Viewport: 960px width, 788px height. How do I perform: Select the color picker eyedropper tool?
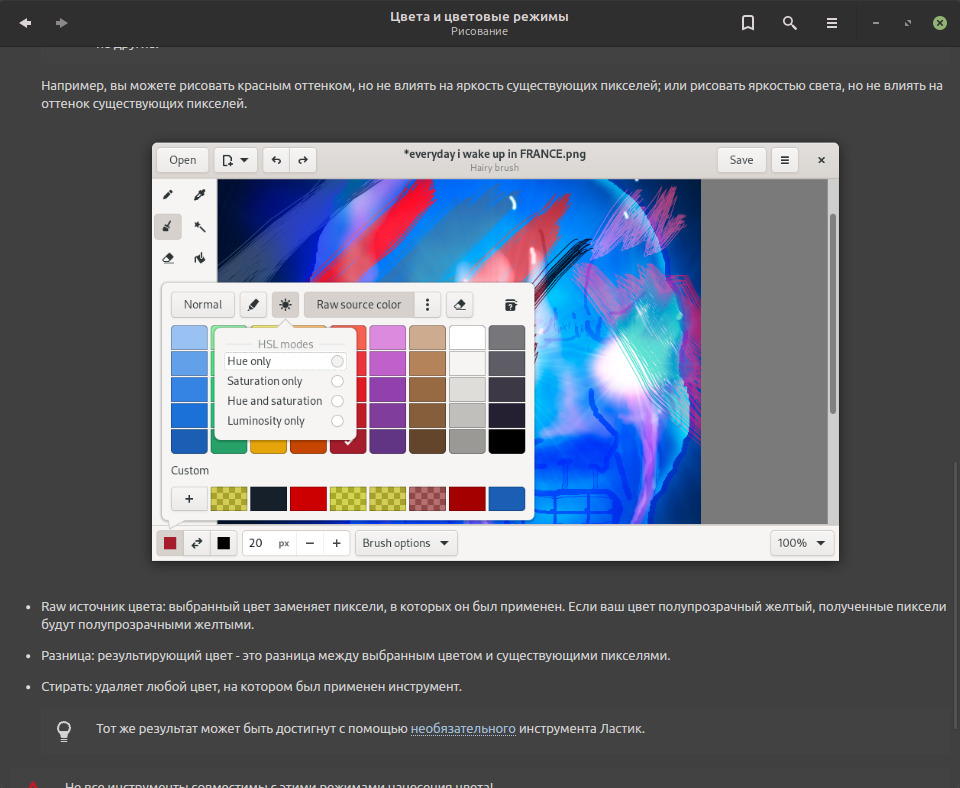tap(200, 195)
